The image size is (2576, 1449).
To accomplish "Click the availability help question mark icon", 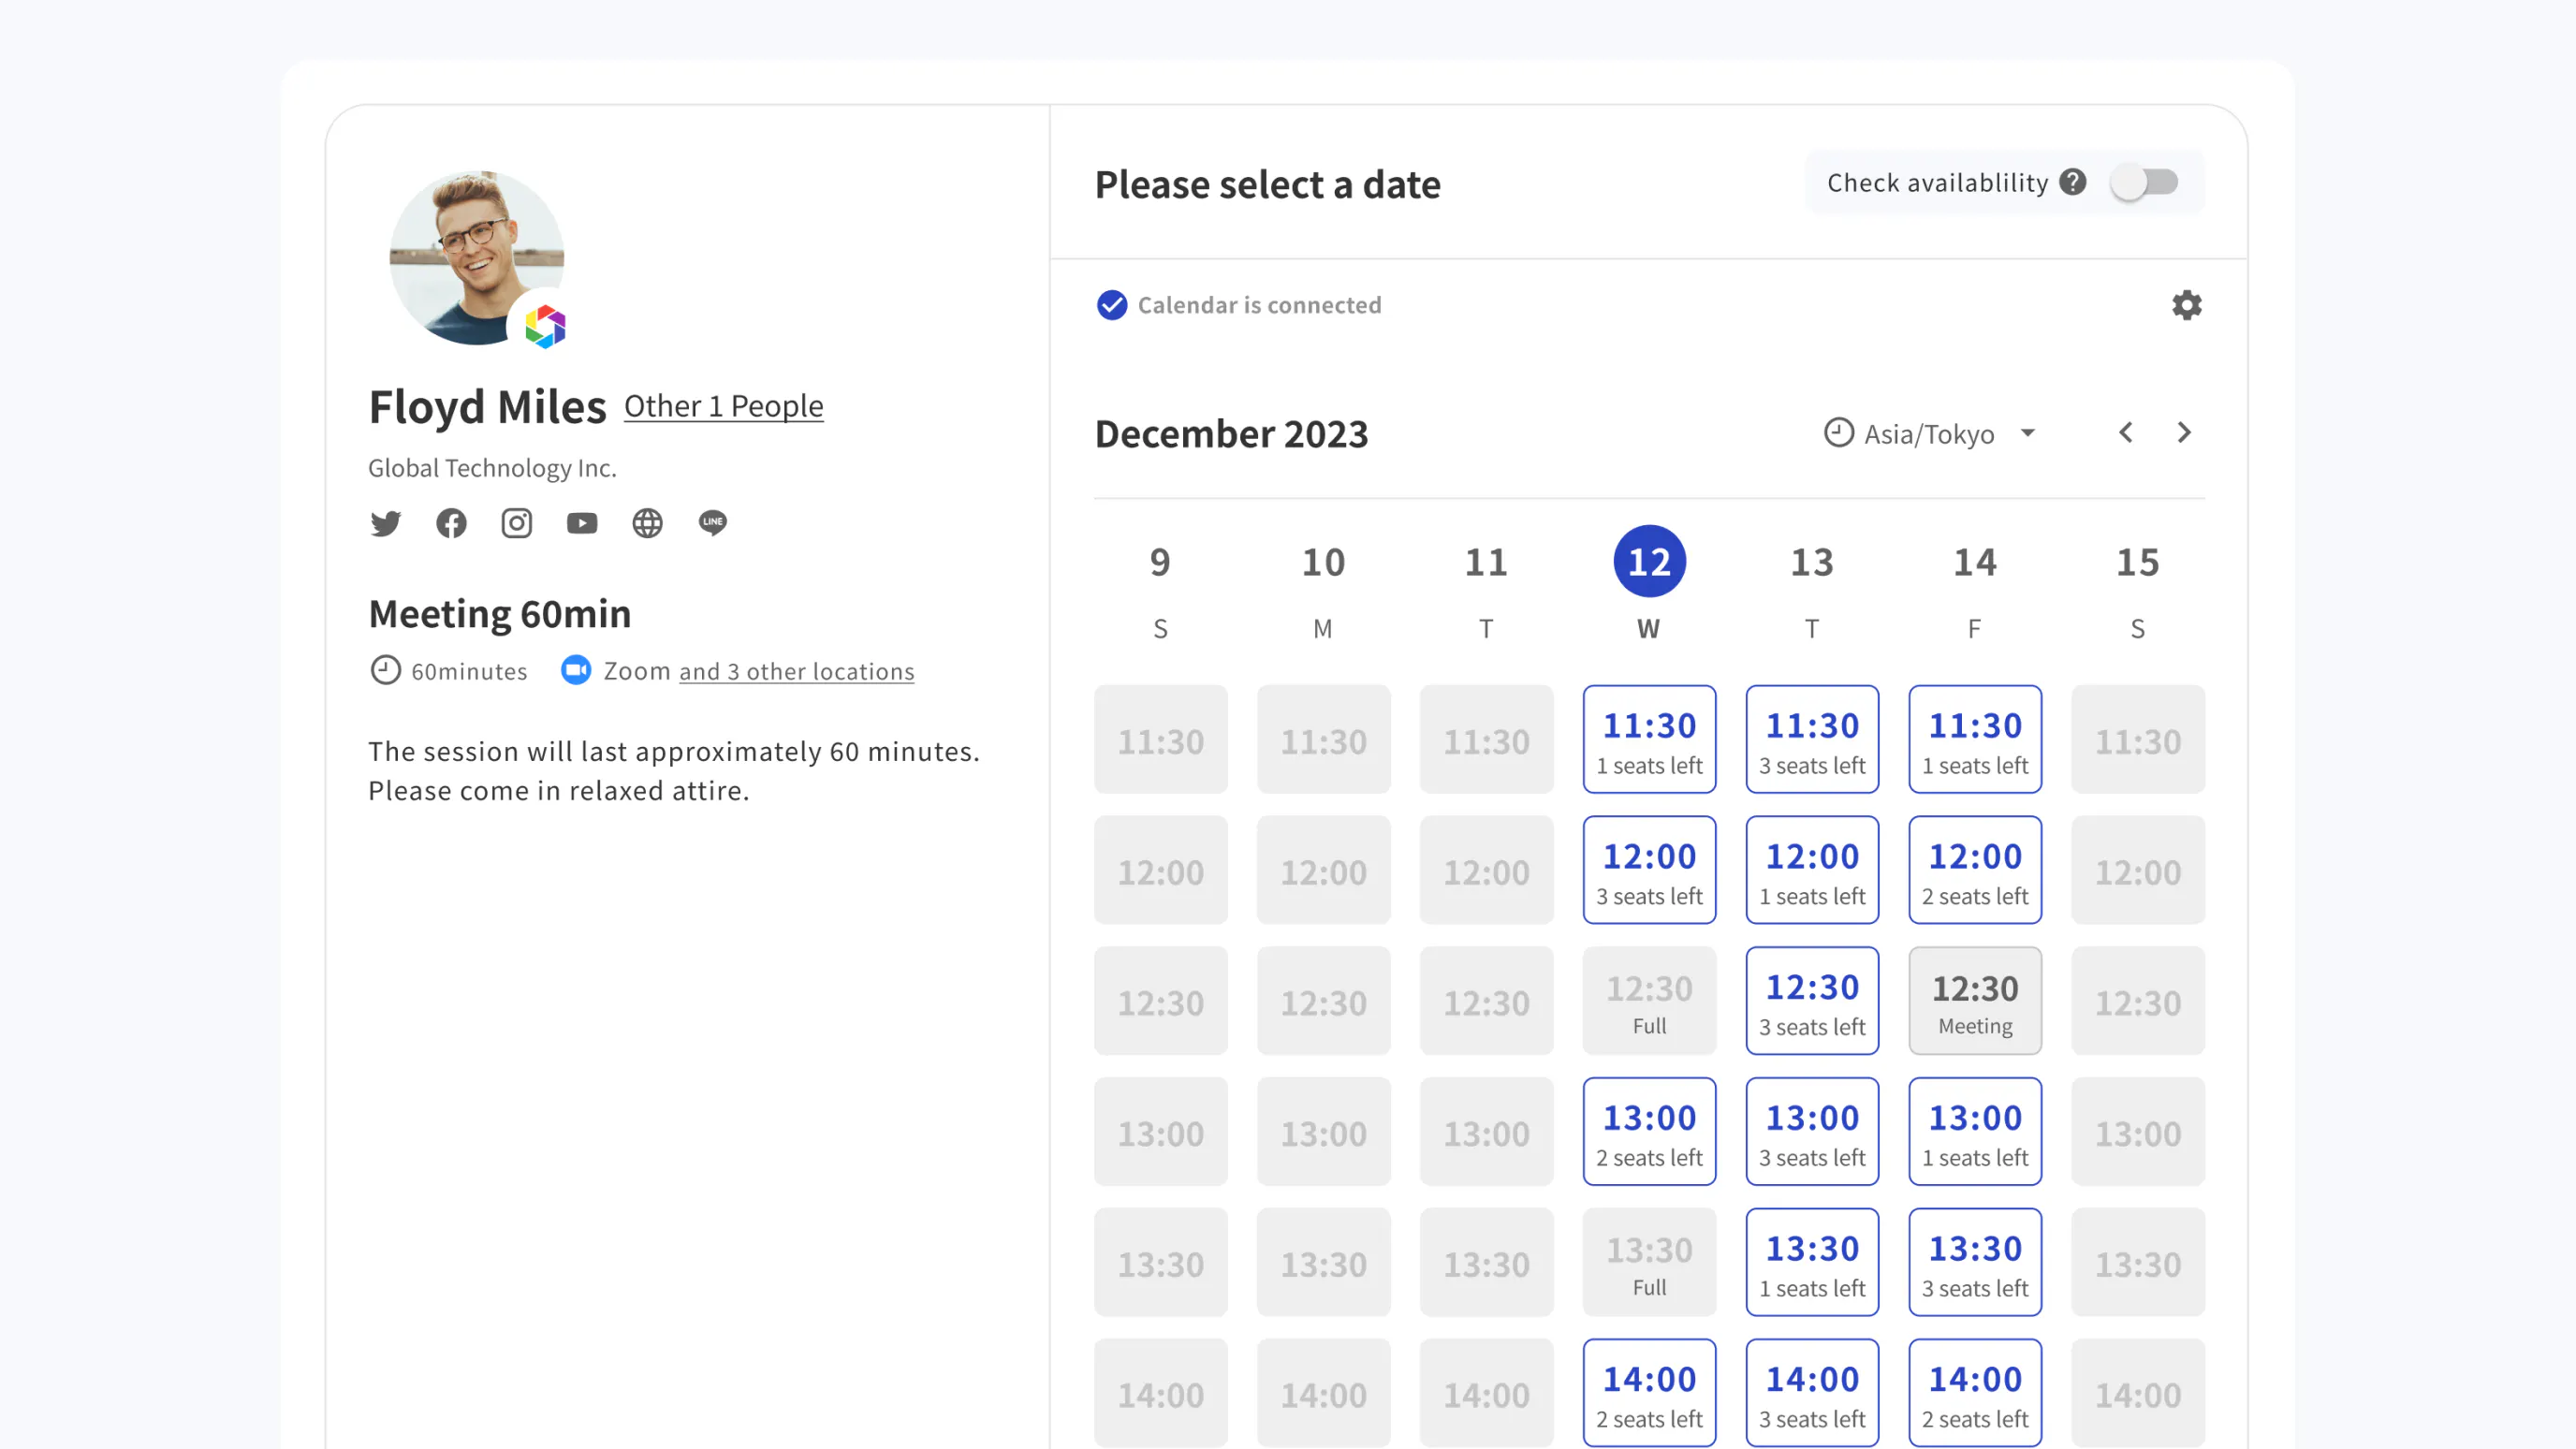I will (2073, 182).
